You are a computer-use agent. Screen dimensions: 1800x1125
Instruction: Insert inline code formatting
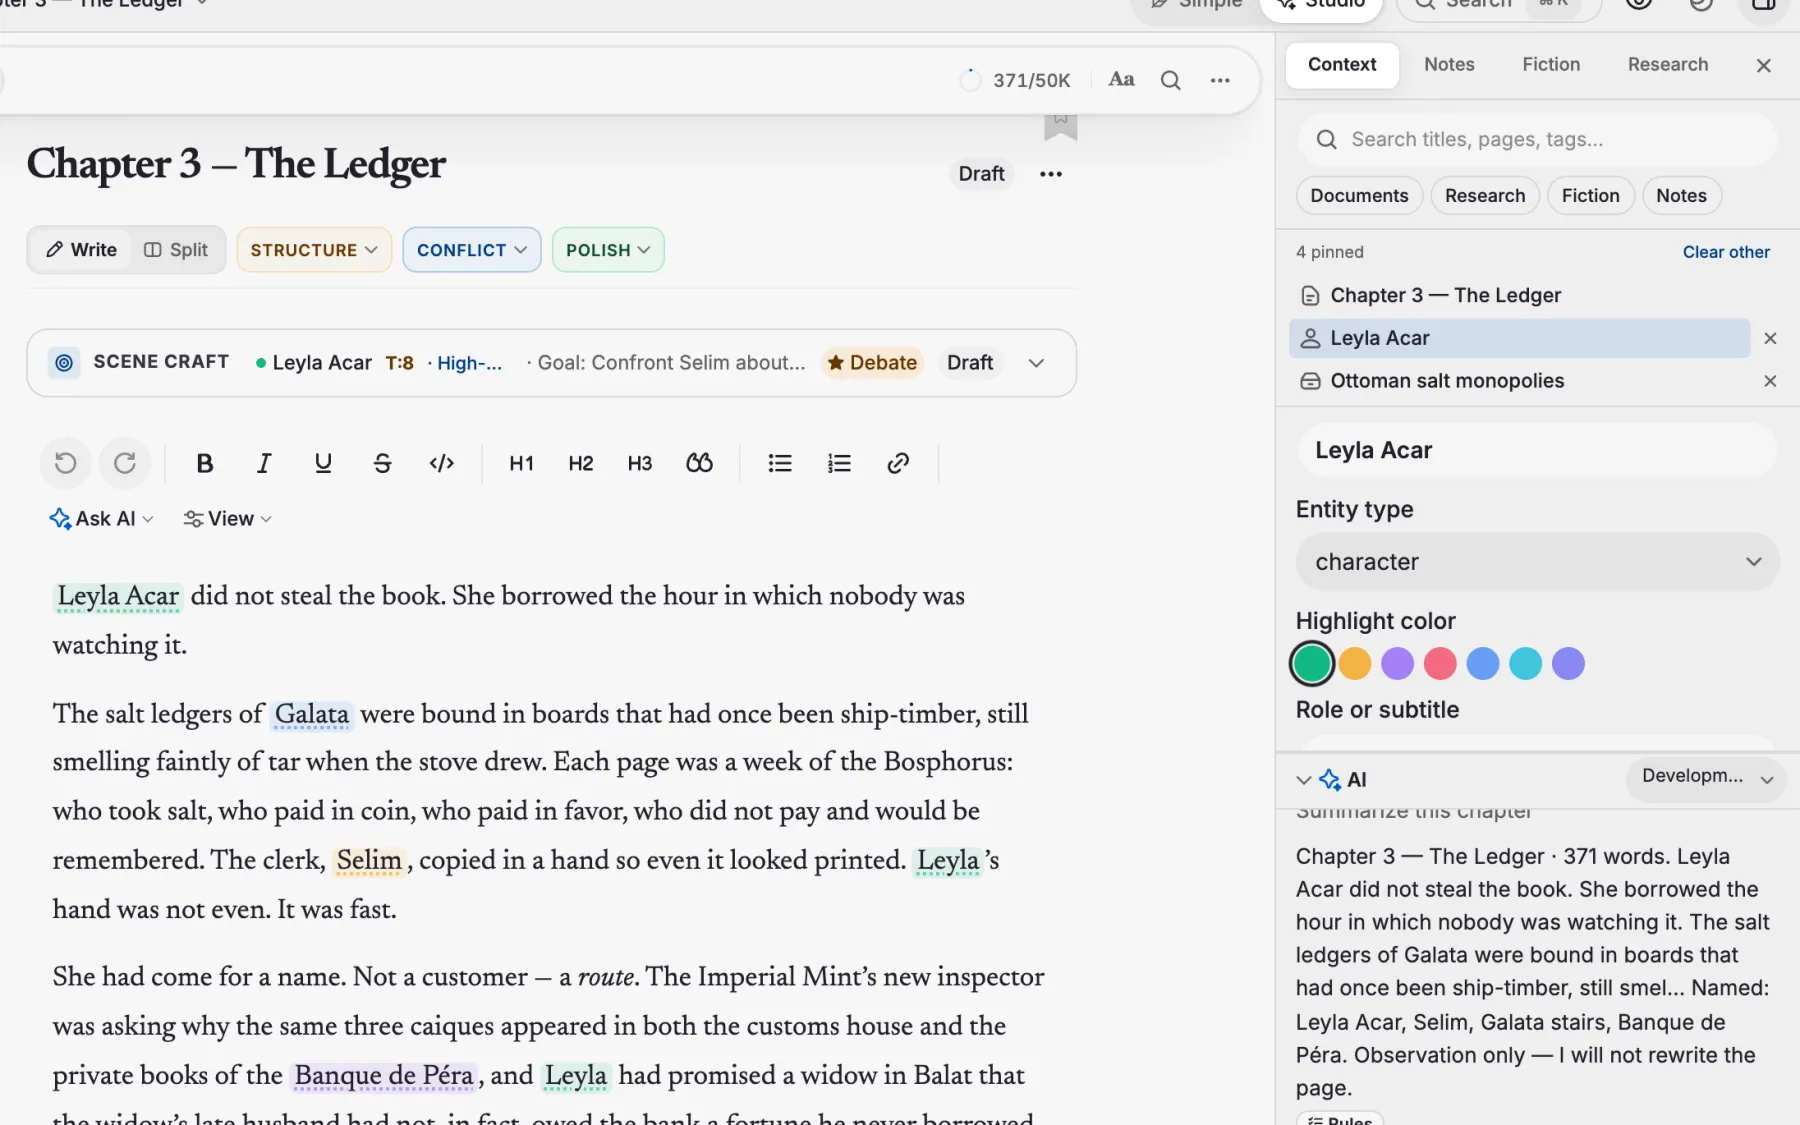442,463
